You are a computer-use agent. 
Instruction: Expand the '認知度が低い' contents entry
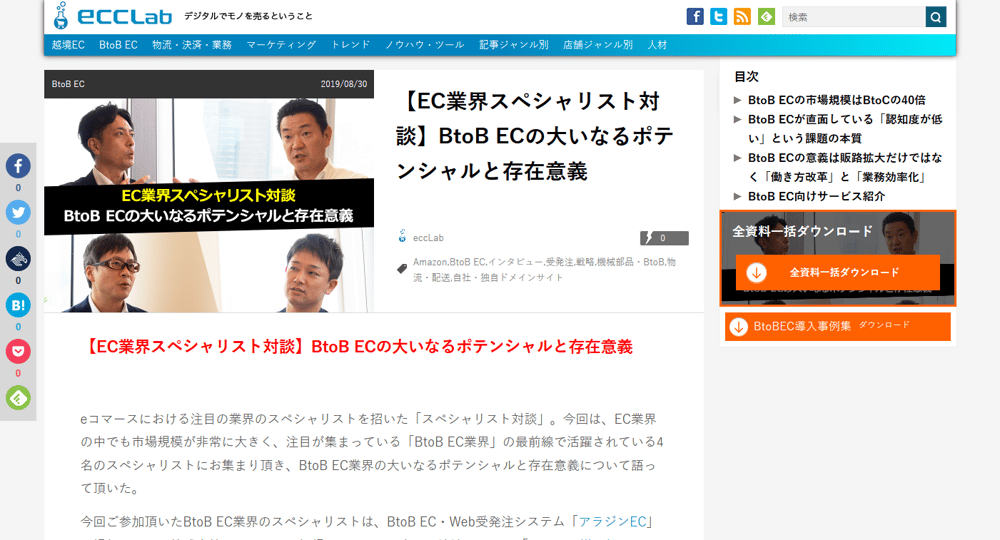coord(844,128)
